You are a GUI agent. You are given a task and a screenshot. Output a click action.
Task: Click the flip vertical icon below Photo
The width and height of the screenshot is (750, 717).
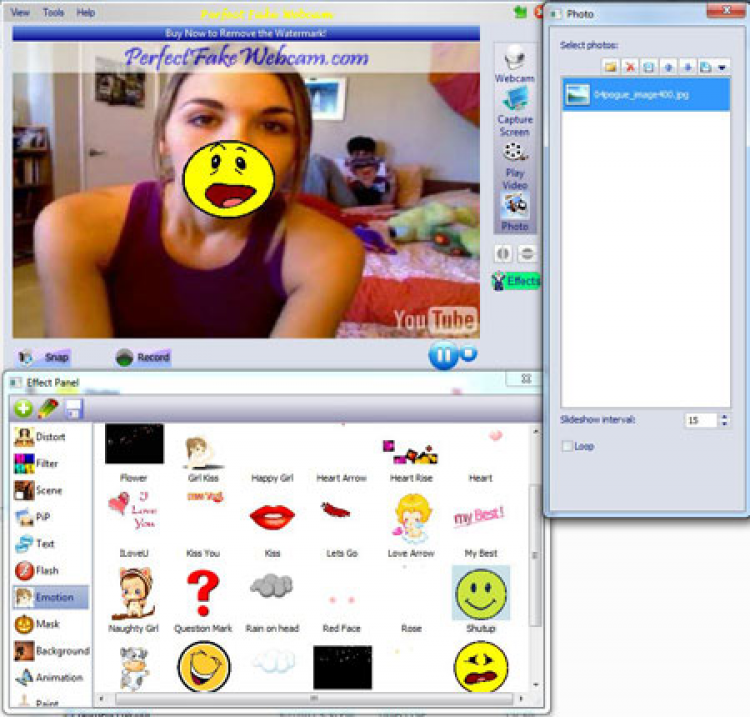[x=527, y=253]
